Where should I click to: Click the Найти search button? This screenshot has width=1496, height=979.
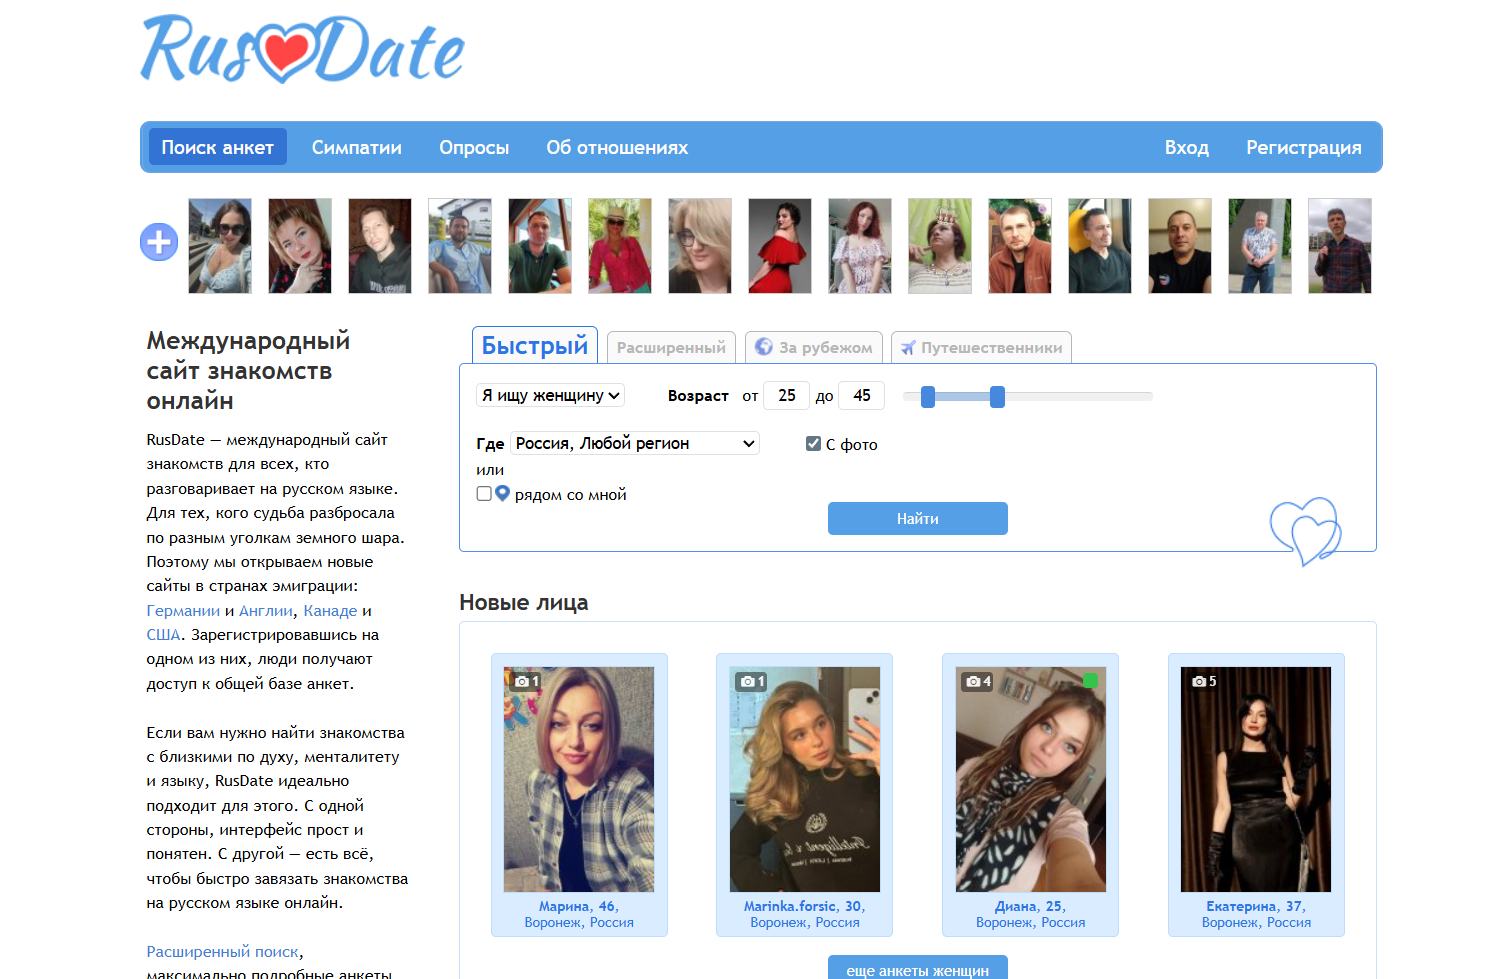918,518
